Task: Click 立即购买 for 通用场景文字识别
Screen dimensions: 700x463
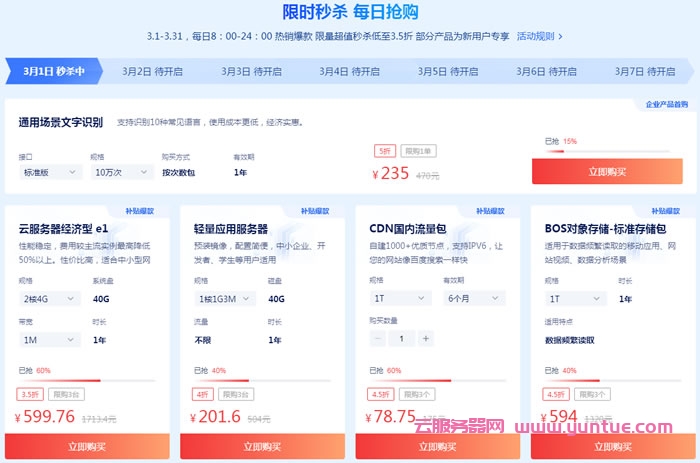Action: pos(607,171)
